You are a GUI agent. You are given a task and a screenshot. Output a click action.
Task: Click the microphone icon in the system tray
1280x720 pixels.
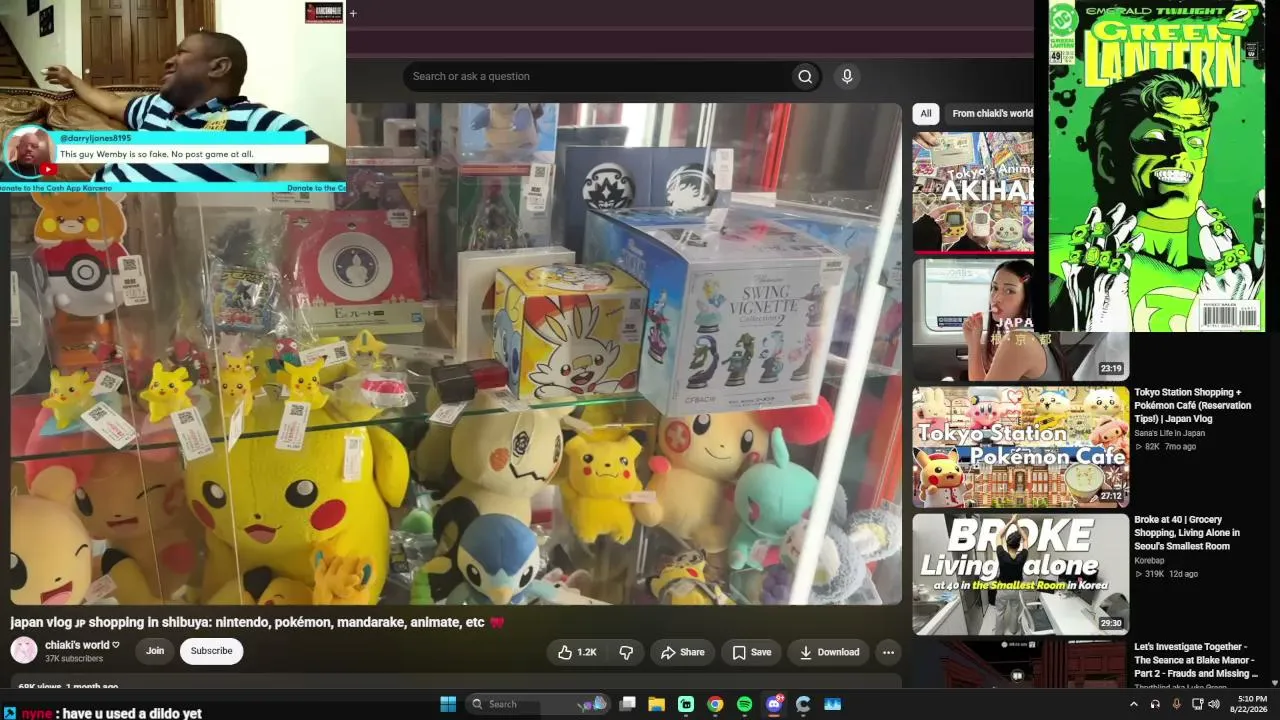pos(1176,704)
